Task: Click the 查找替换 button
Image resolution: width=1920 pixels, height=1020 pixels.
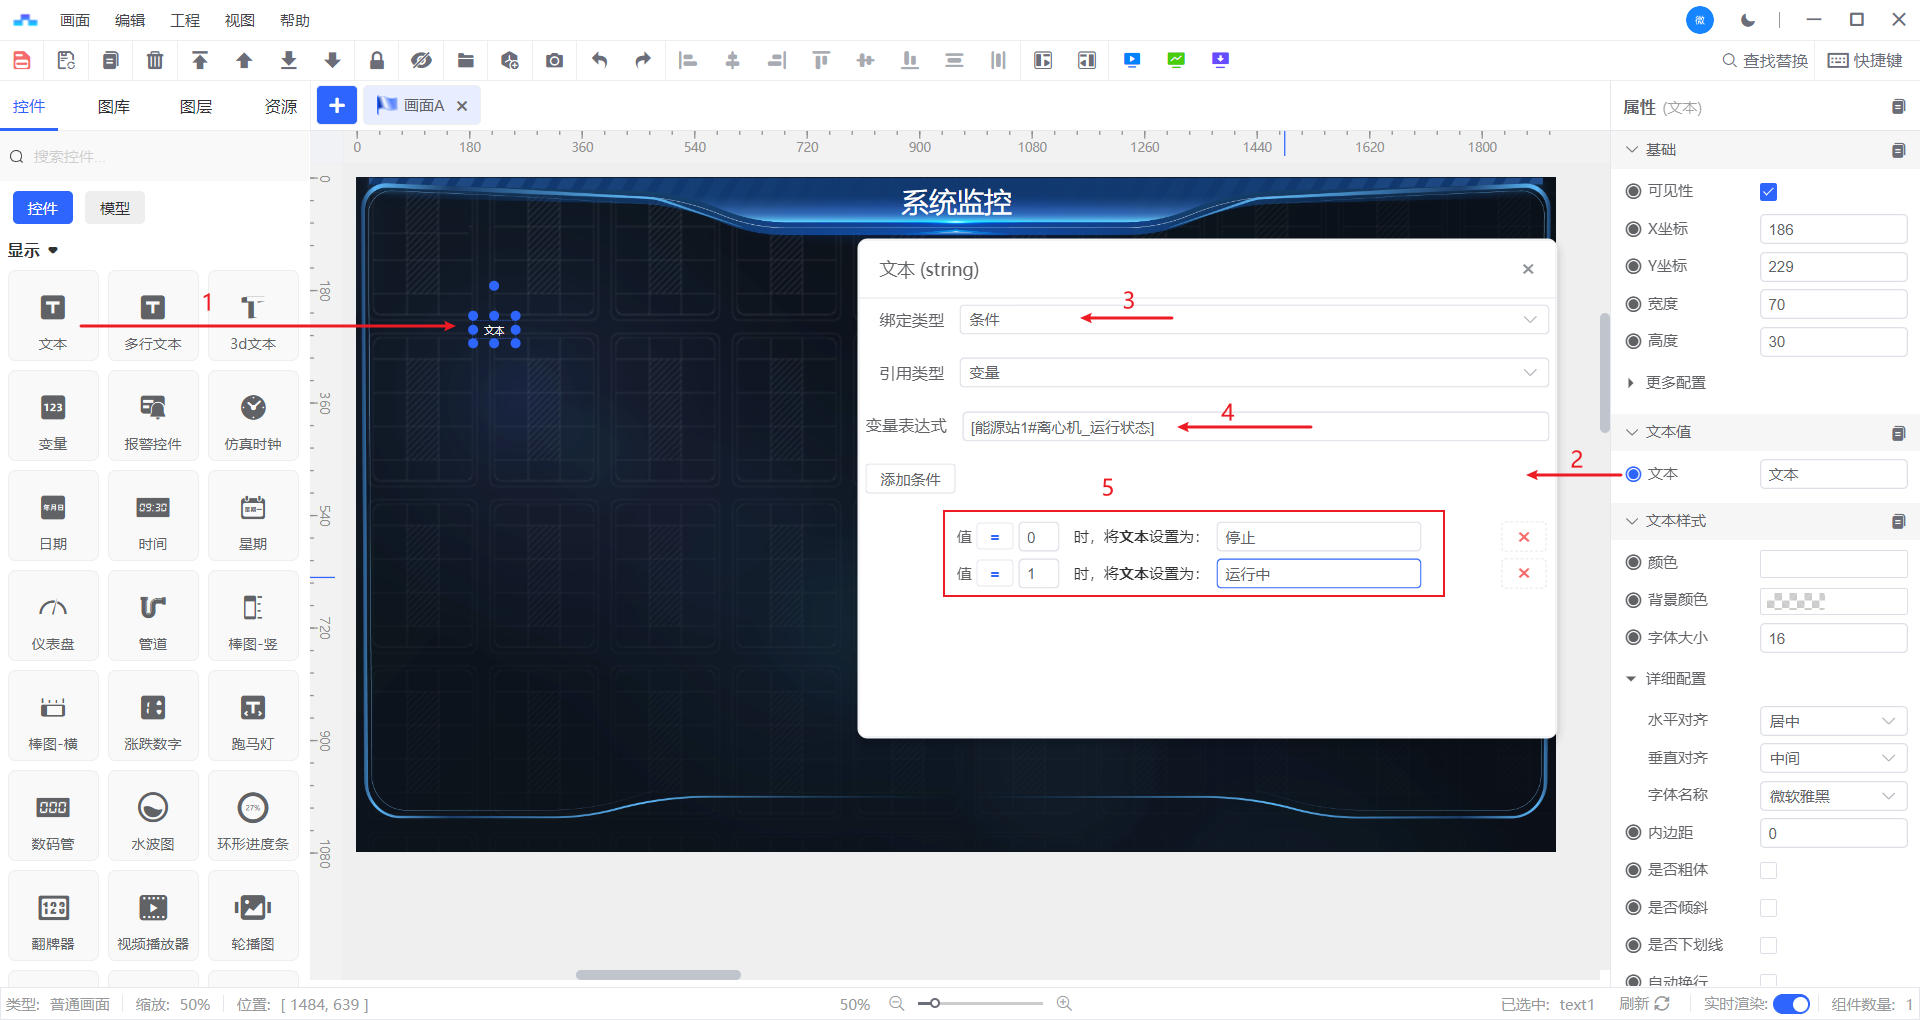Action: coord(1765,61)
